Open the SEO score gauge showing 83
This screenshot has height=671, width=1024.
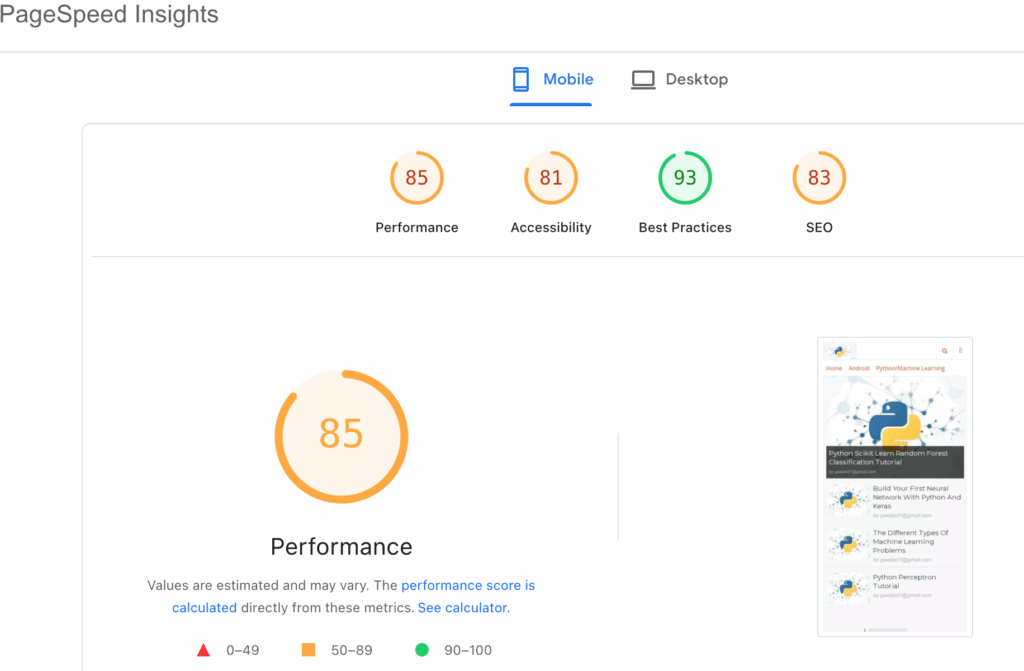click(x=819, y=178)
